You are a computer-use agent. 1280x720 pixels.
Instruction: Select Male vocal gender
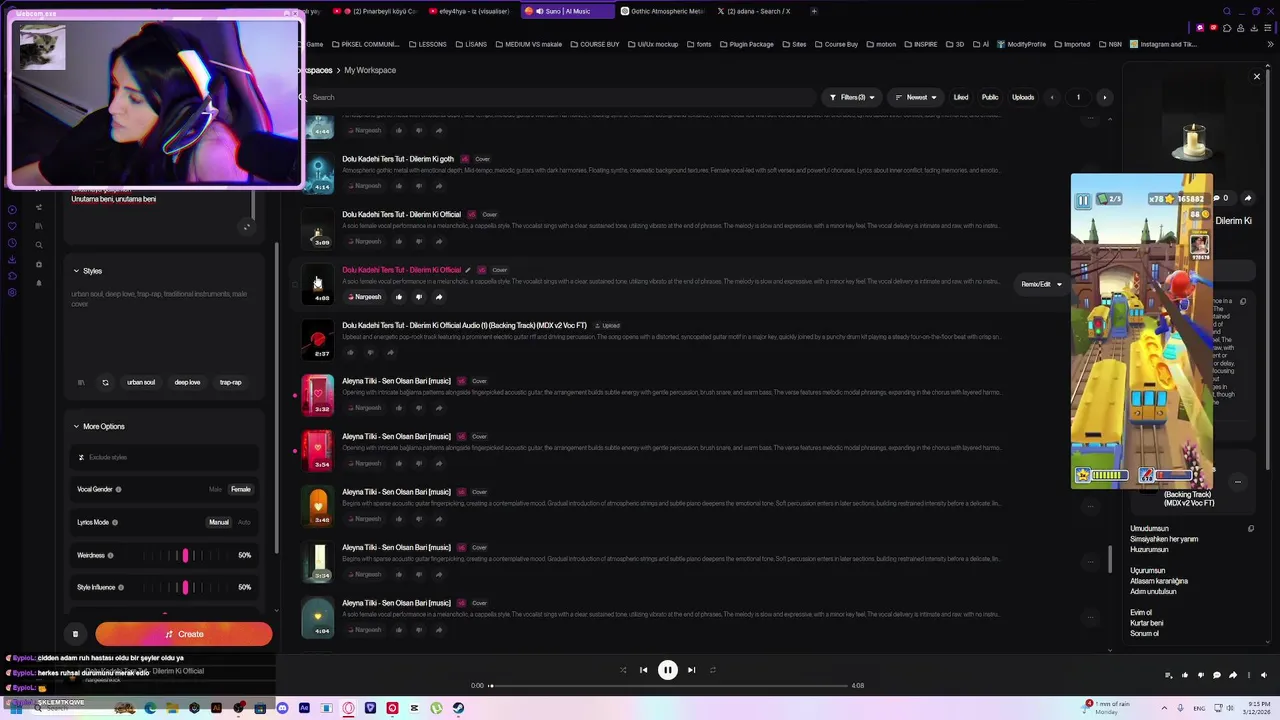click(x=215, y=489)
